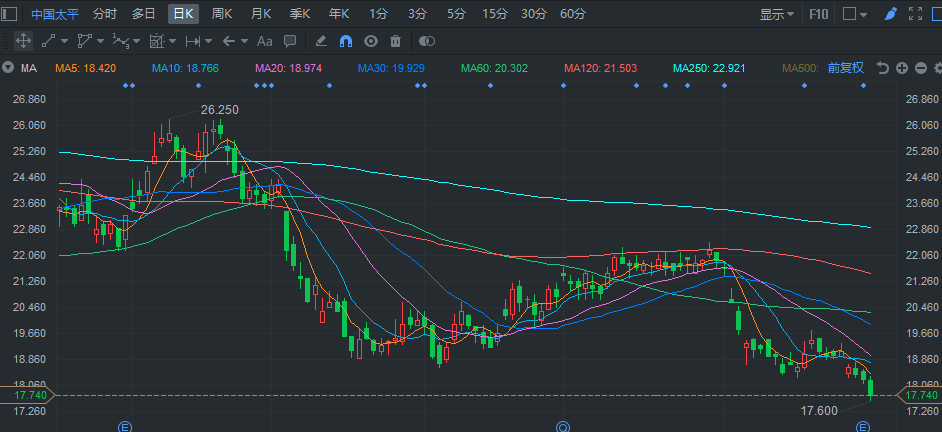Click the fullscreen expand icon

pos(916,13)
